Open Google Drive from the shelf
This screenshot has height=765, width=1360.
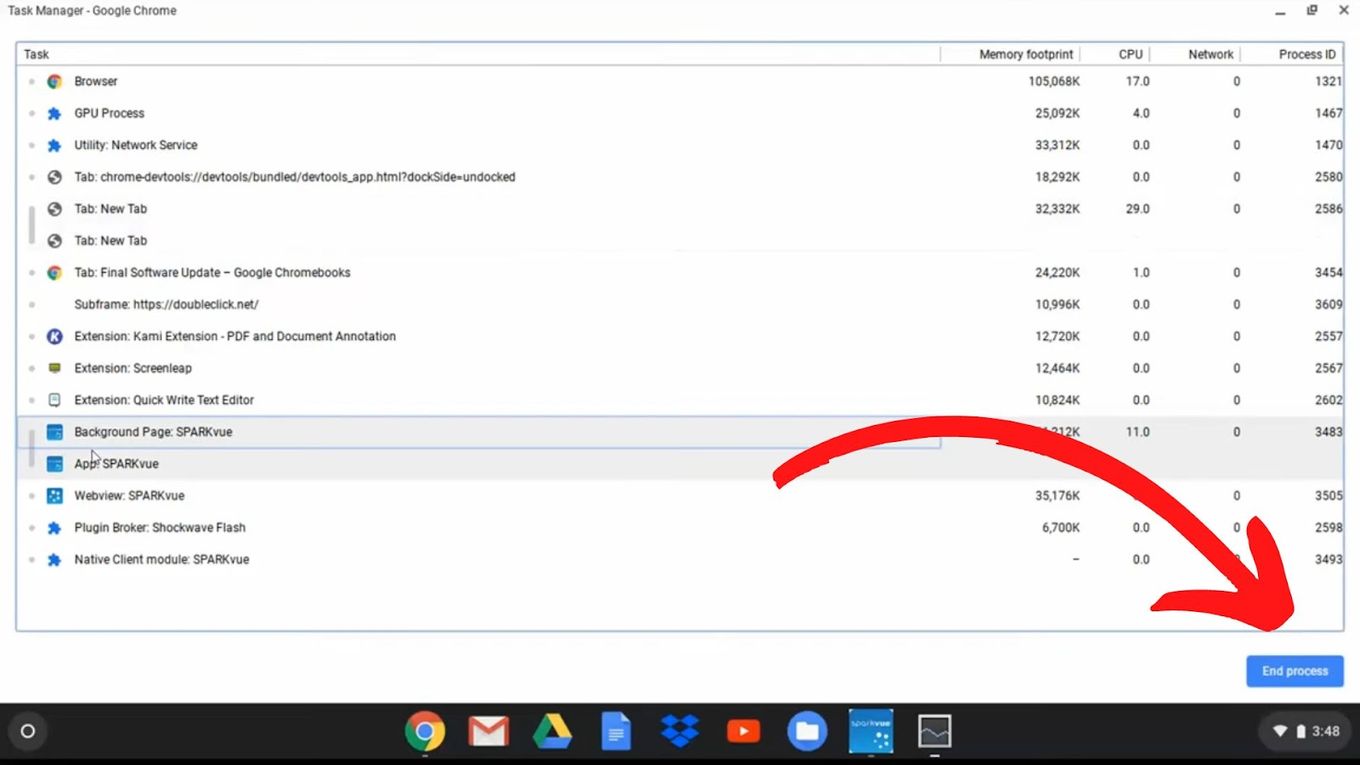(552, 732)
